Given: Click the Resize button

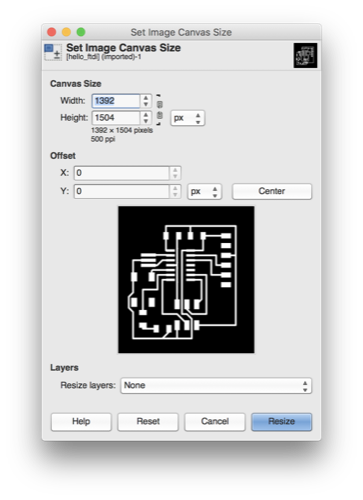Looking at the screenshot, I should tap(282, 422).
